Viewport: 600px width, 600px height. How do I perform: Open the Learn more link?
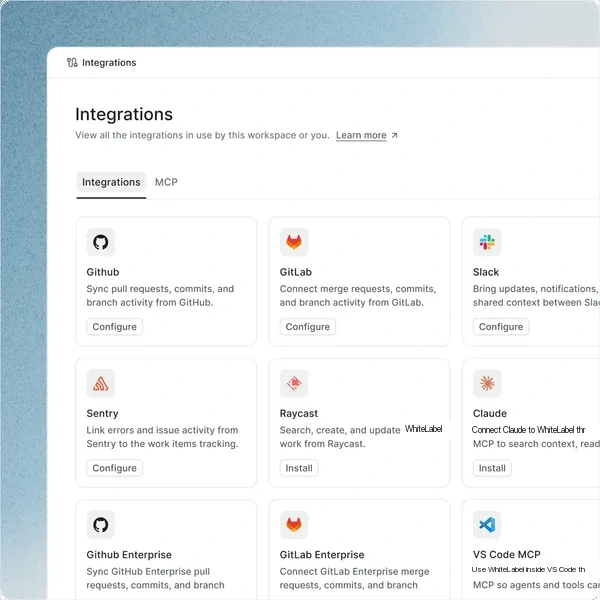(361, 135)
